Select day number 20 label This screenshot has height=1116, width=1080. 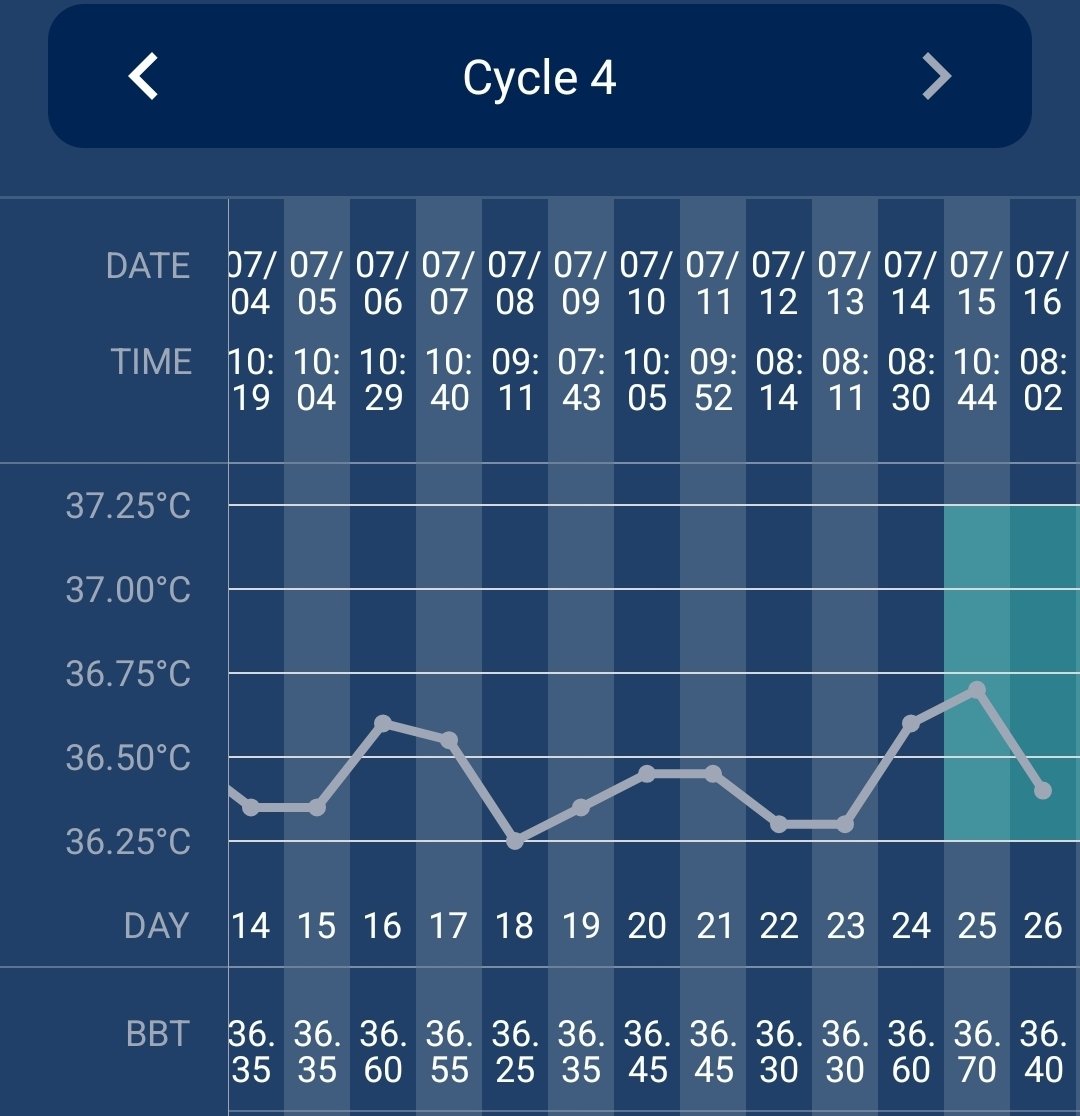[x=647, y=926]
